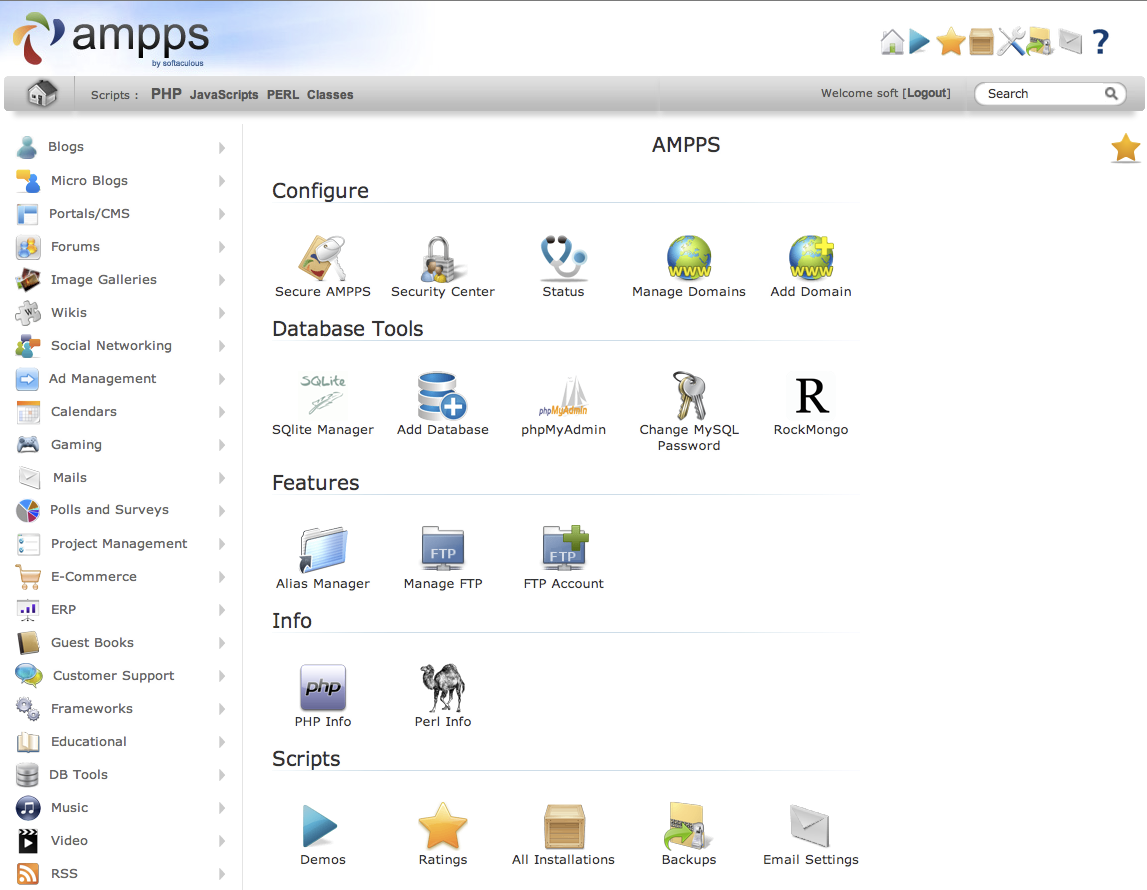Image resolution: width=1147 pixels, height=890 pixels.
Task: Open the Music category
Action: click(69, 807)
